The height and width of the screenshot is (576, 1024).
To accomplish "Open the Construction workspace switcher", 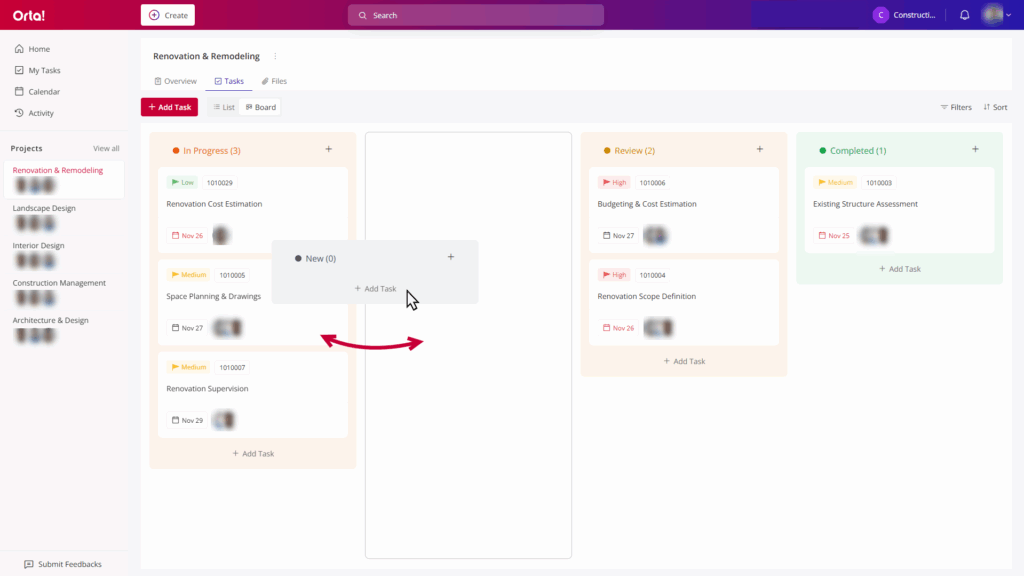I will (x=905, y=15).
